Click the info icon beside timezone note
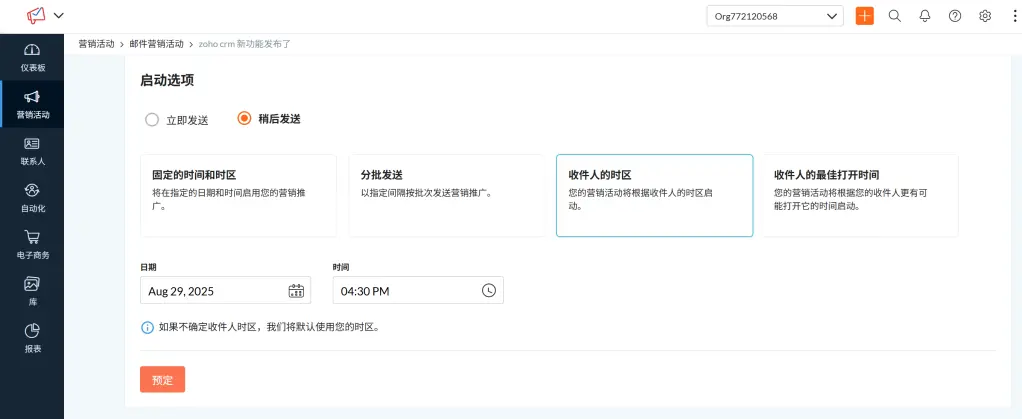This screenshot has height=419, width=1022. click(x=148, y=327)
